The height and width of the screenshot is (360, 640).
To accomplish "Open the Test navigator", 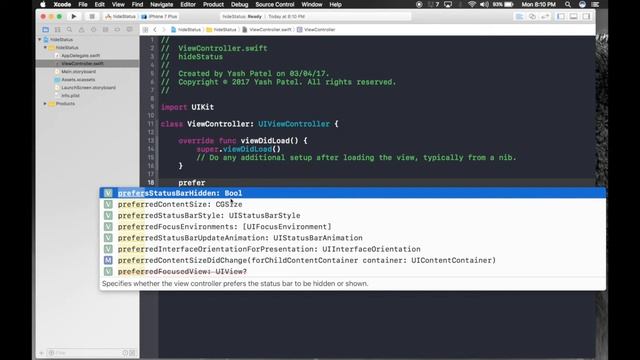I will tap(93, 30).
